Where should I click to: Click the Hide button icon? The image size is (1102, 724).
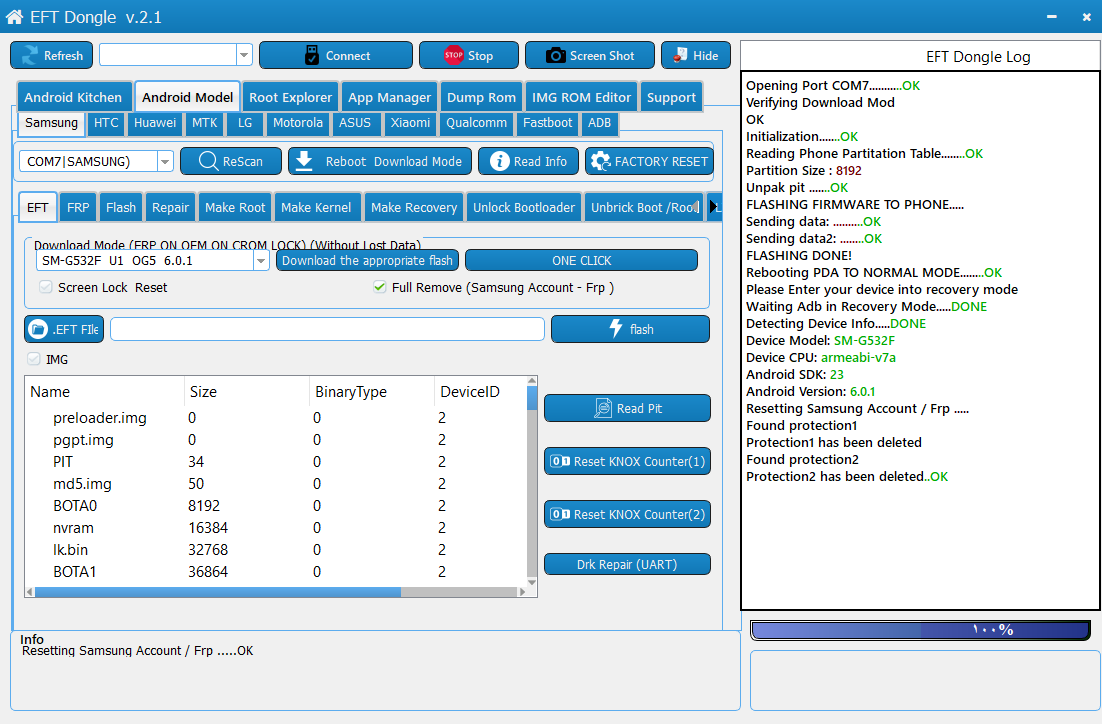(x=680, y=56)
